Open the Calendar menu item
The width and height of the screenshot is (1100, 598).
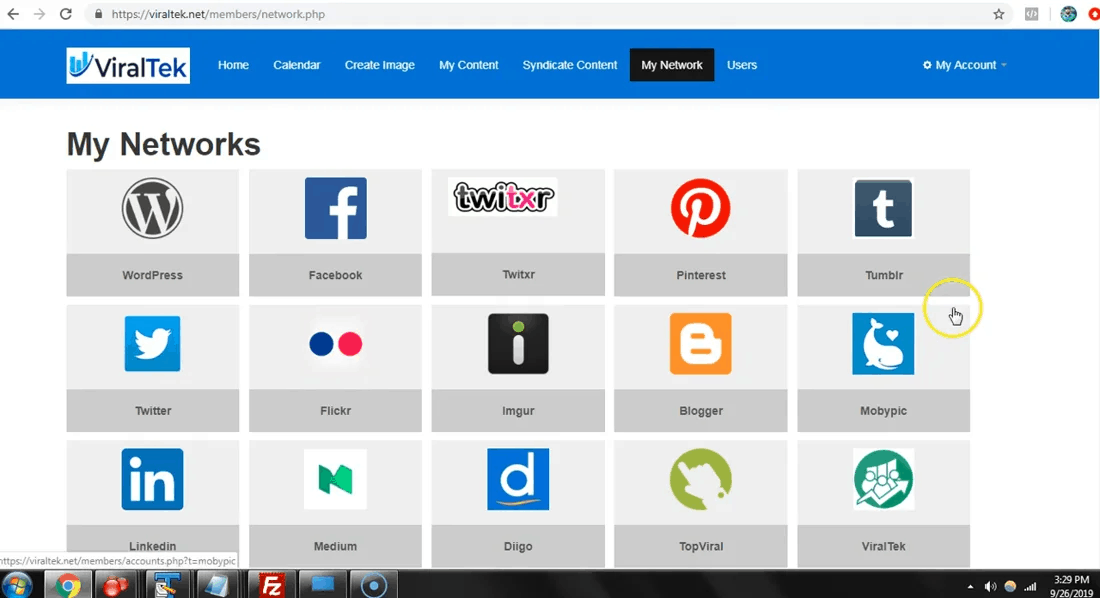(297, 65)
